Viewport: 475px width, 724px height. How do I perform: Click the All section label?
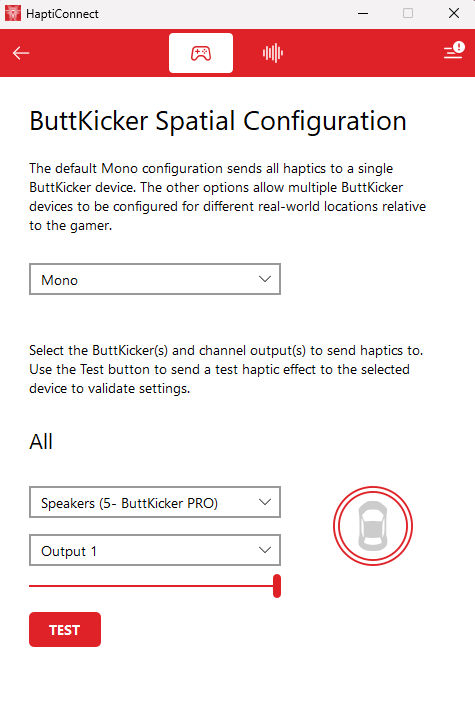point(41,442)
